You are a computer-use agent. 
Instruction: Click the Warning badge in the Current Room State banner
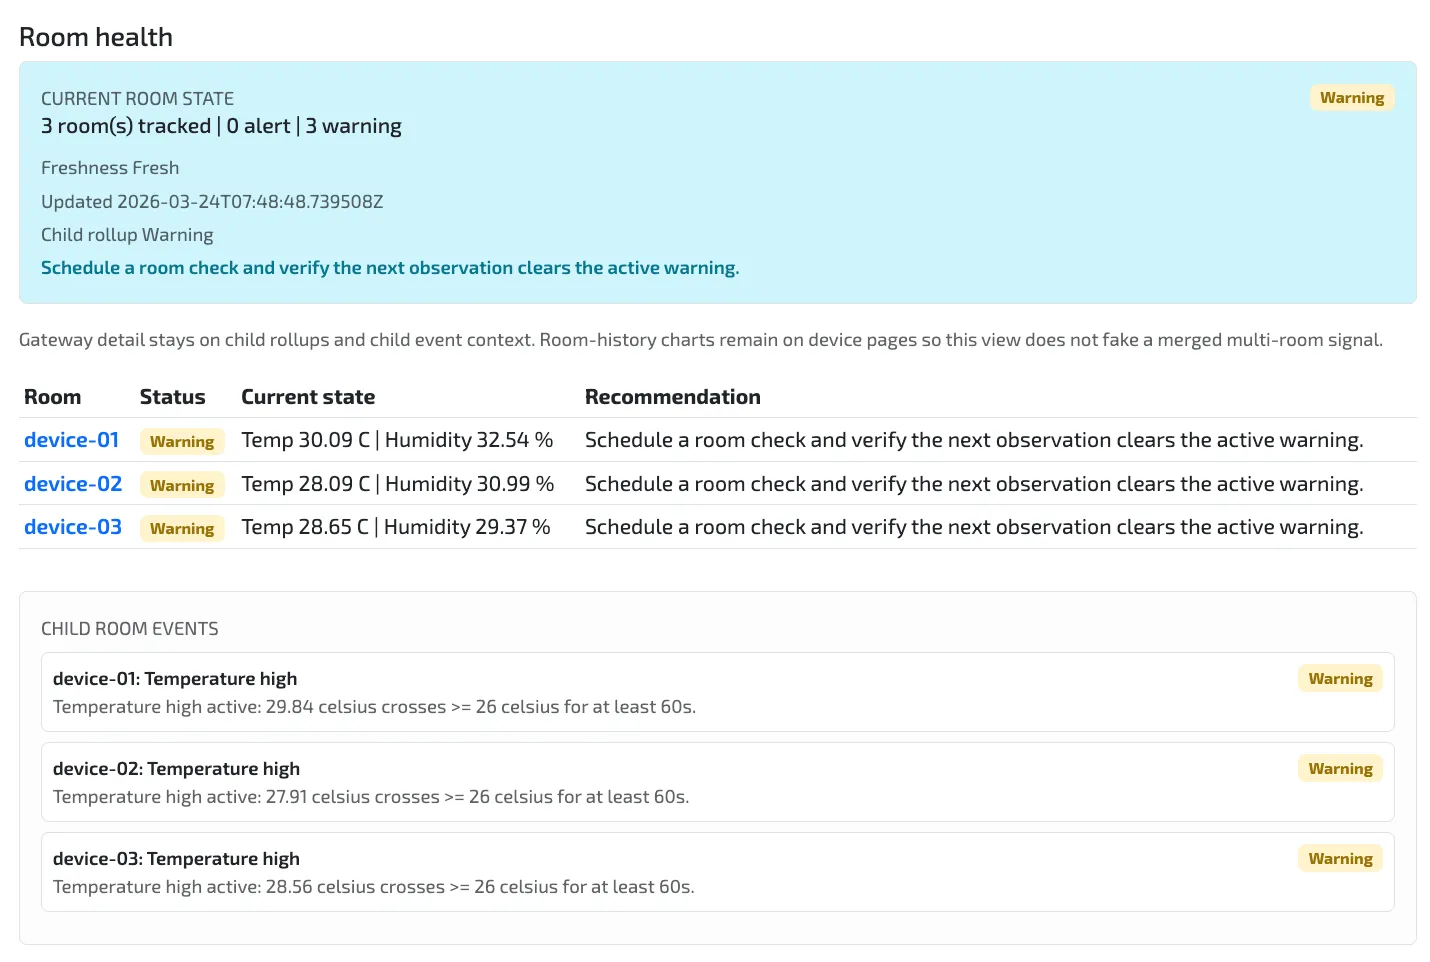[1351, 97]
